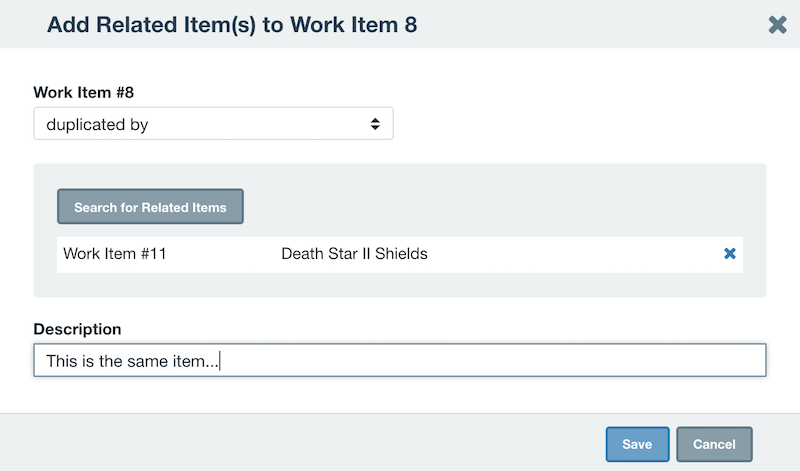
Task: Cancel adding related items
Action: [714, 444]
